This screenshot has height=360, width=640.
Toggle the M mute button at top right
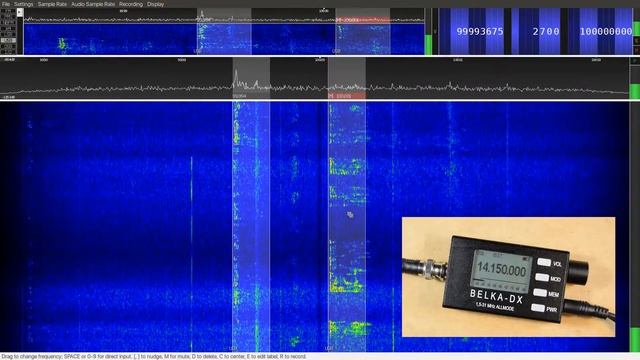pos(636,50)
